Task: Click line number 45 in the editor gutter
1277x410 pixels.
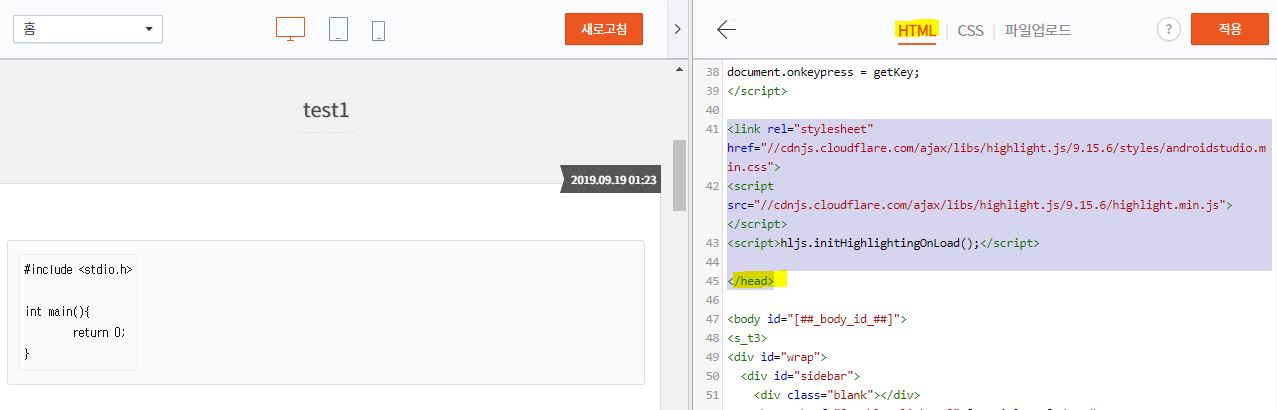Action: click(712, 281)
